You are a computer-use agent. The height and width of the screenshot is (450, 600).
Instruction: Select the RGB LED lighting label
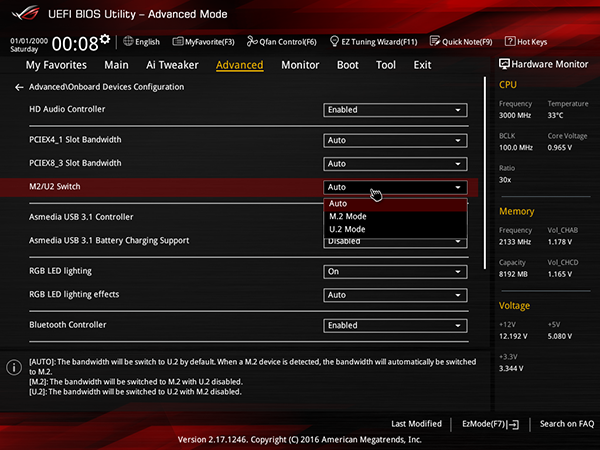[60, 271]
